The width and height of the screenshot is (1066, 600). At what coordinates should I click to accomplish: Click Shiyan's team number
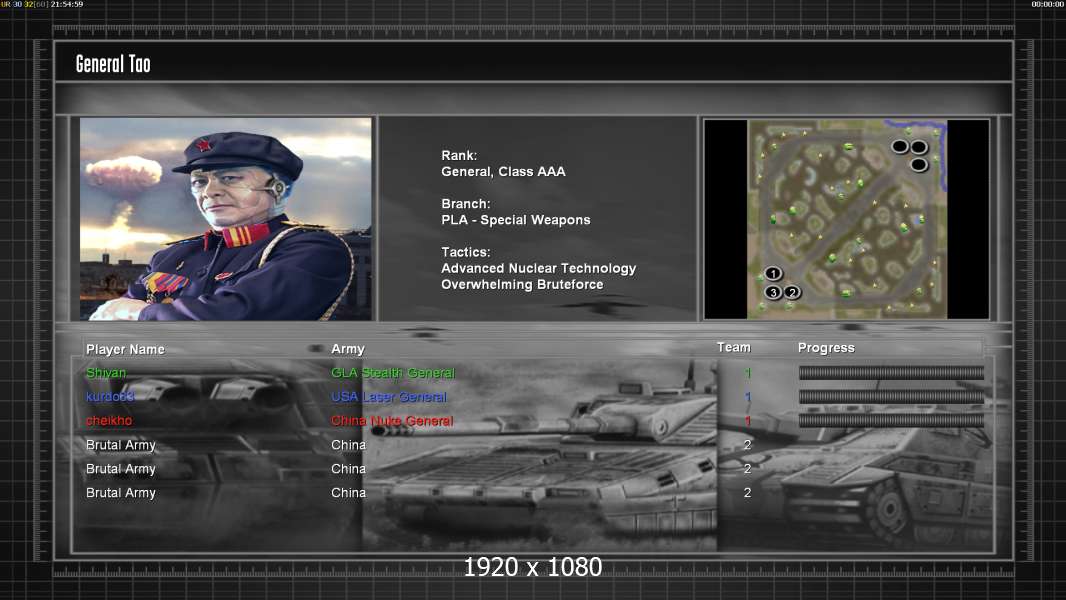click(x=748, y=372)
